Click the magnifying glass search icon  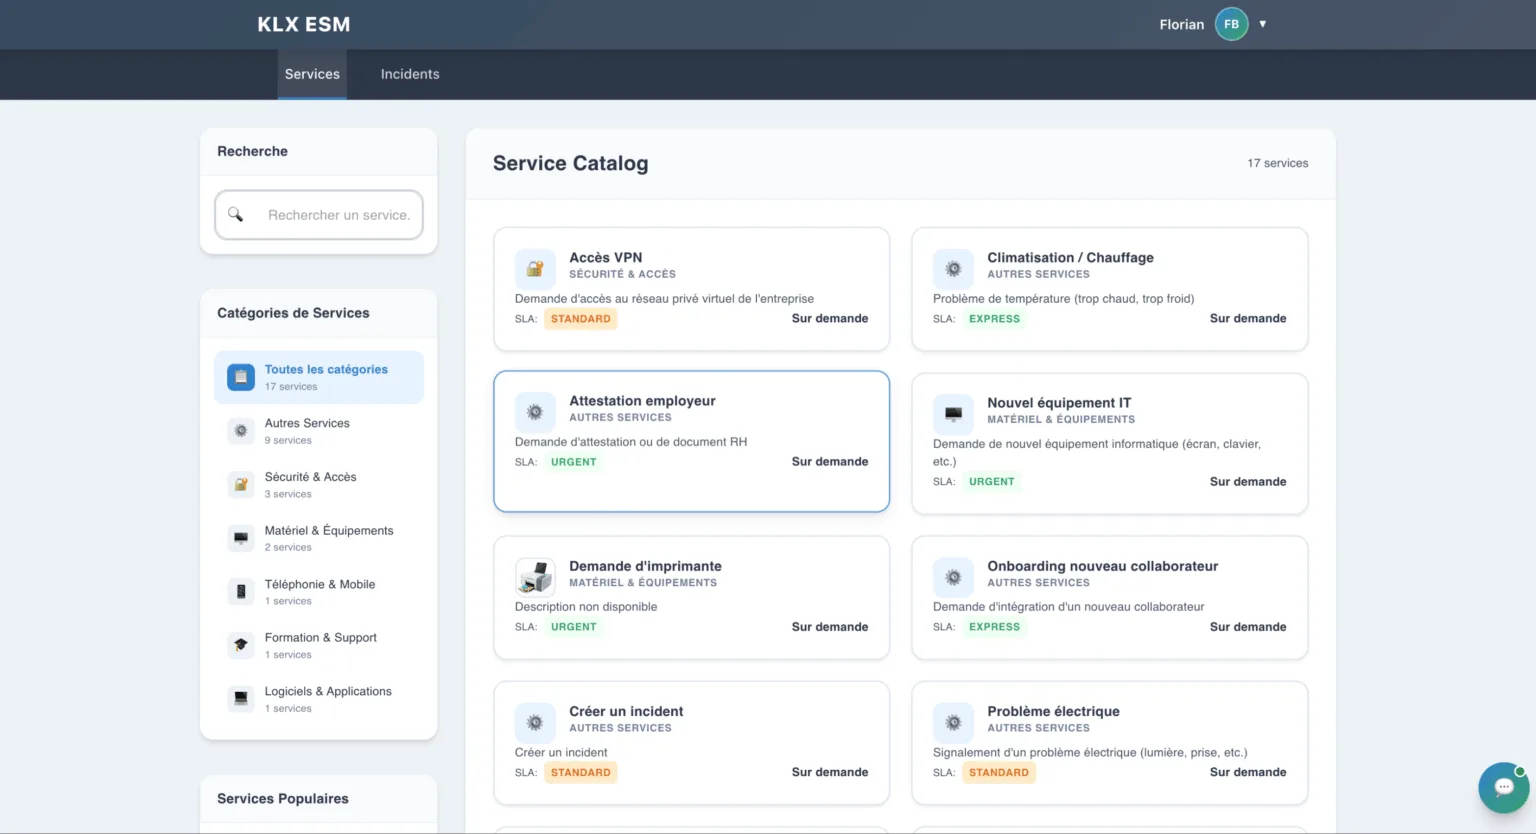tap(236, 215)
